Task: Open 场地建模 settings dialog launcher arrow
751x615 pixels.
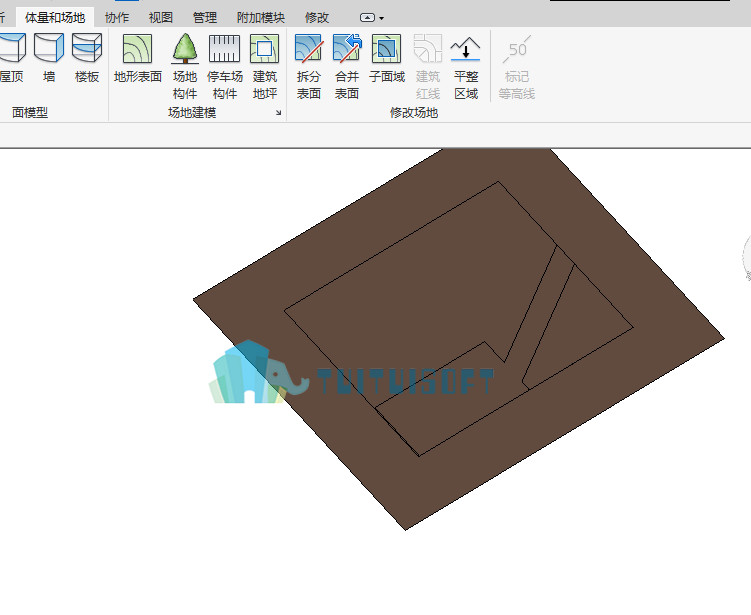Action: tap(278, 113)
